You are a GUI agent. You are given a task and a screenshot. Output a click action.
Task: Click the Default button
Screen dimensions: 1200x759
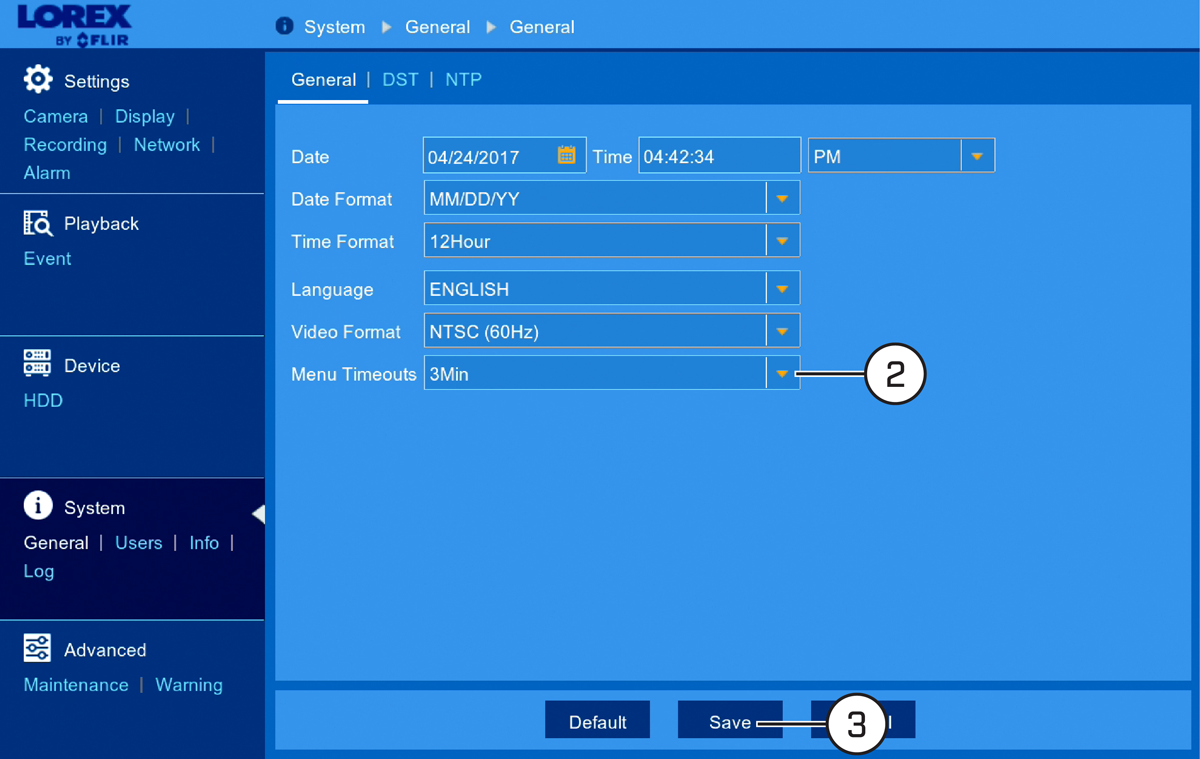tap(597, 721)
